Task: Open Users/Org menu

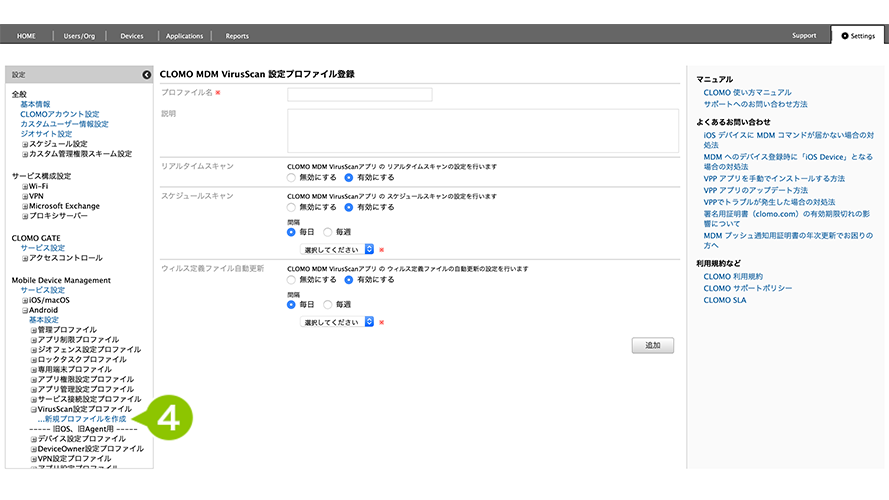Action: pos(79,36)
